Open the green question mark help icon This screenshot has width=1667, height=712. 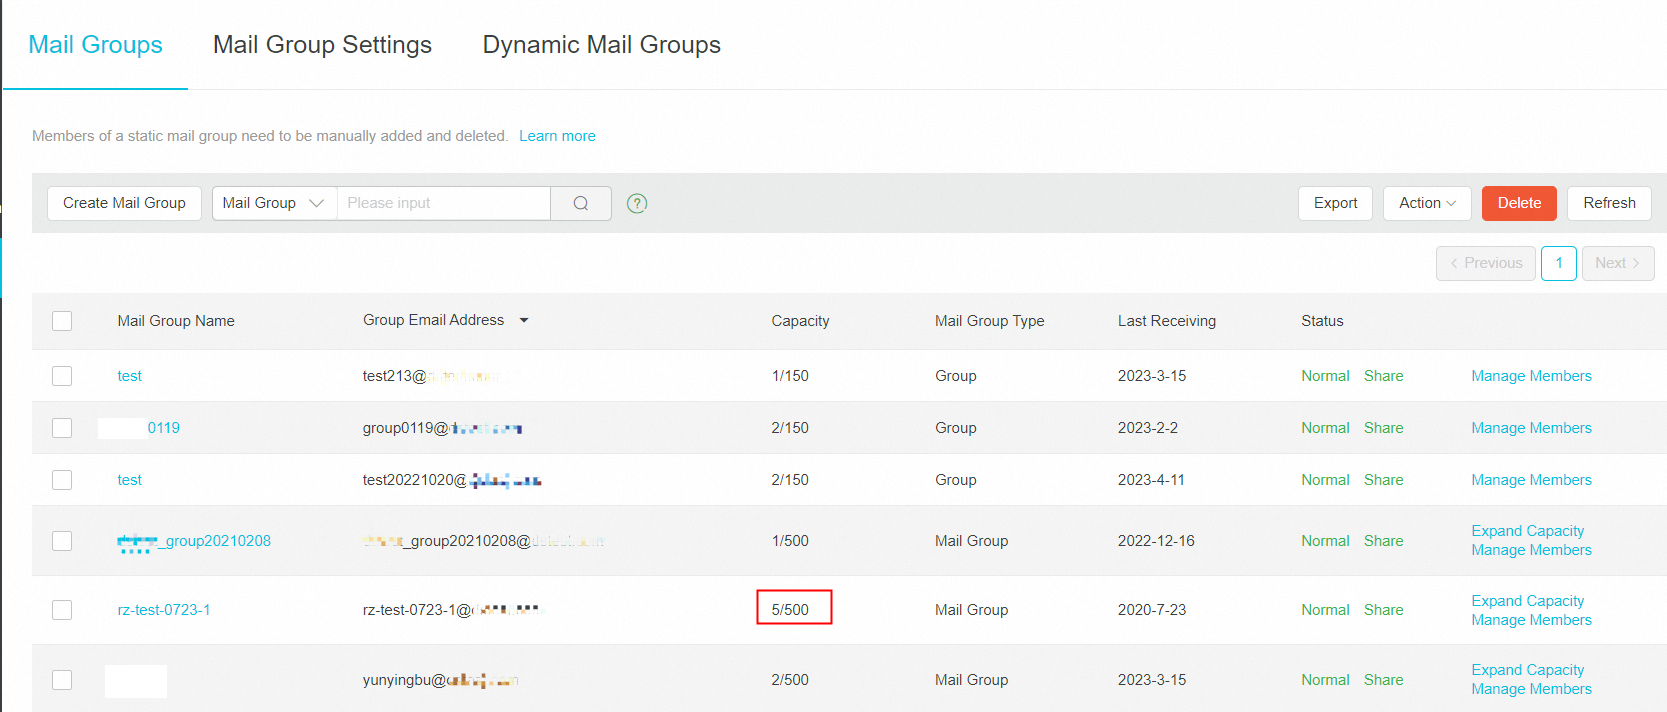click(637, 203)
